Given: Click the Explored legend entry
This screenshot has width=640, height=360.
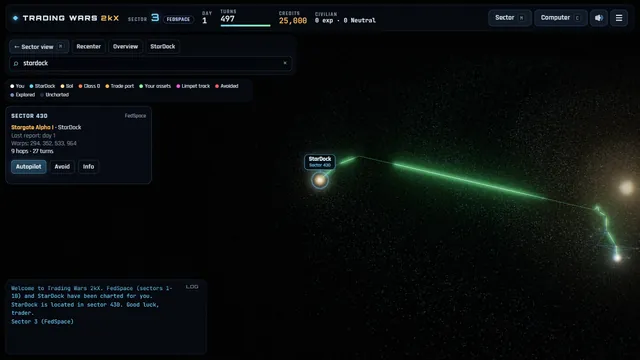Looking at the screenshot, I should (x=22, y=95).
